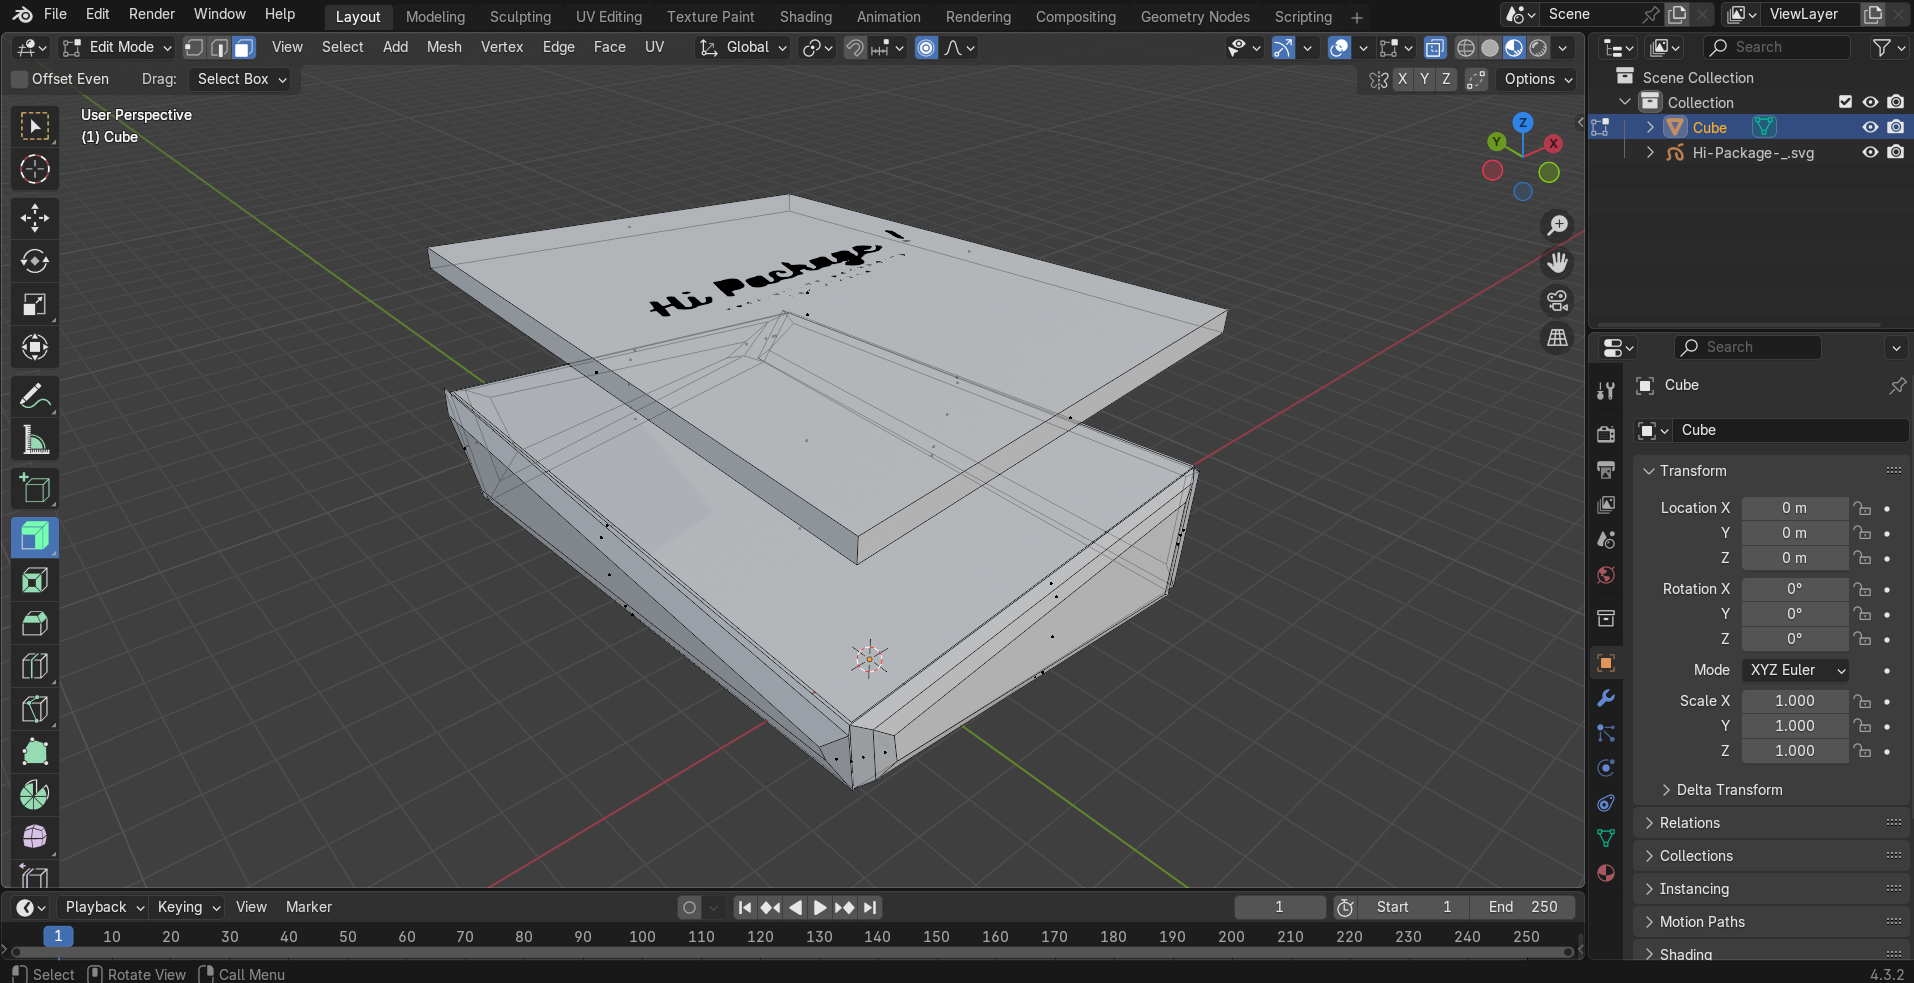Open the Edit Mode dropdown
The image size is (1914, 983).
(x=117, y=48)
